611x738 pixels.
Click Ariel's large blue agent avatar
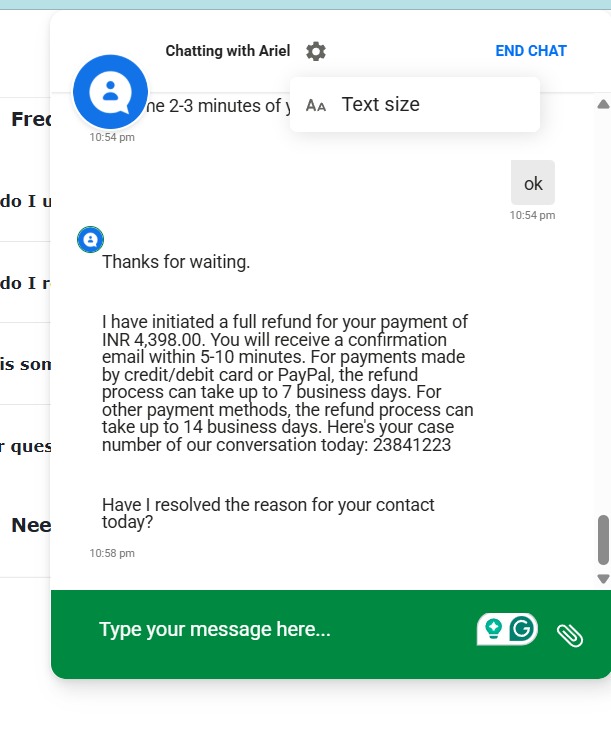111,92
